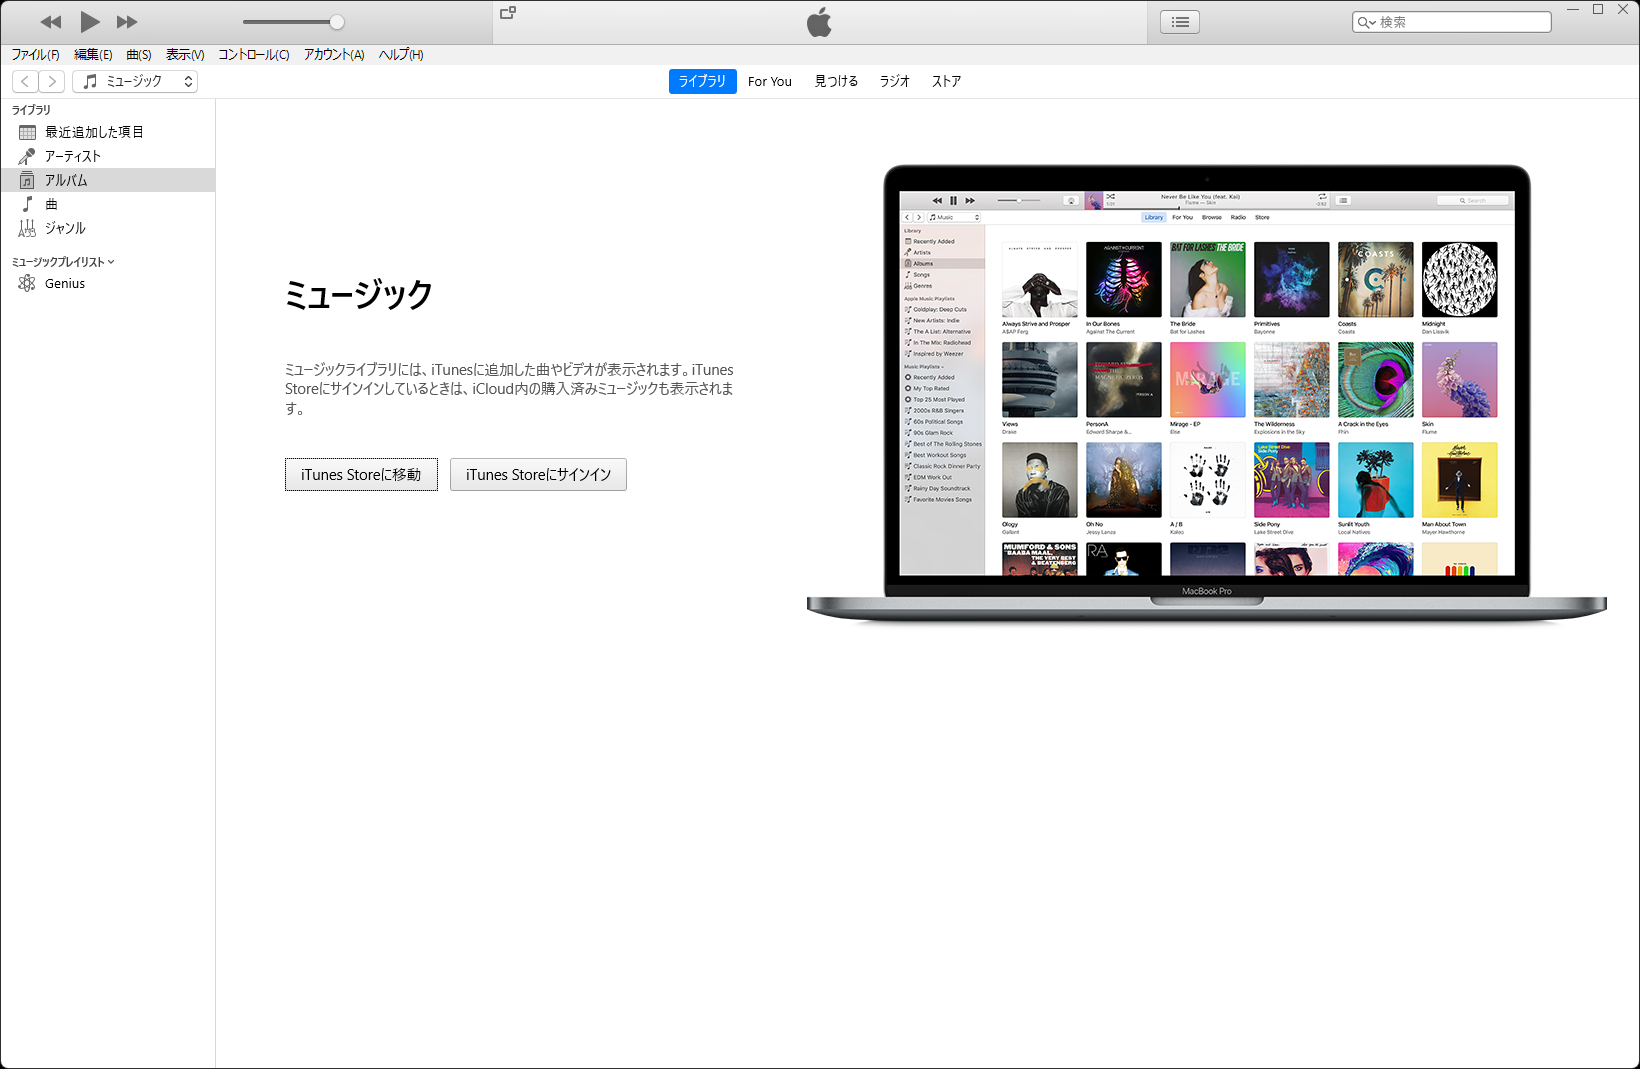This screenshot has width=1640, height=1069.
Task: Click the Next Track icon
Action: tap(127, 21)
